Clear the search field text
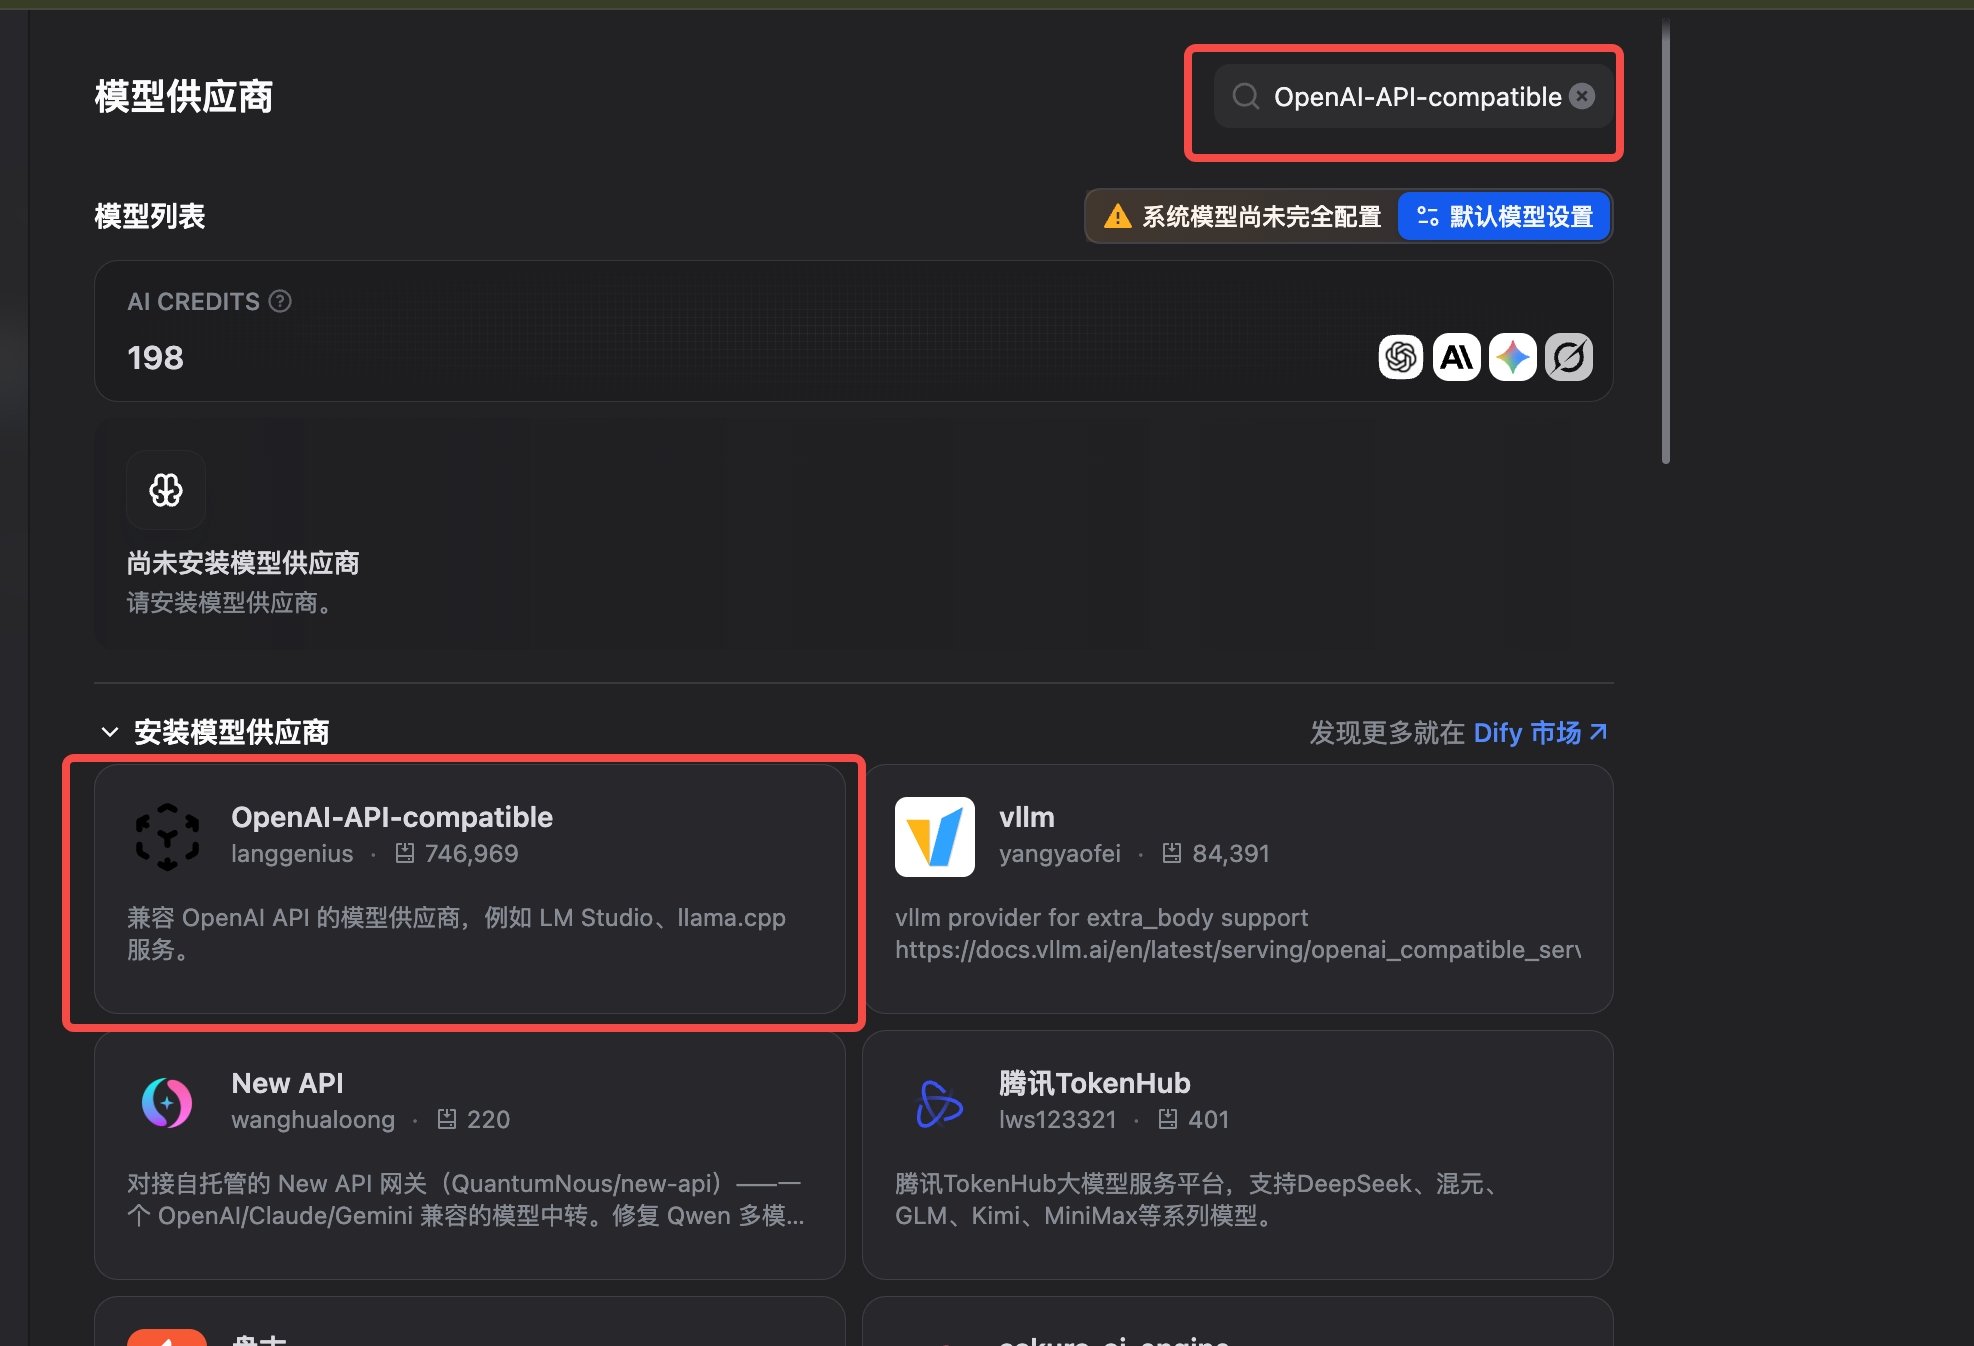Screen dimensions: 1974x1346 point(1582,96)
